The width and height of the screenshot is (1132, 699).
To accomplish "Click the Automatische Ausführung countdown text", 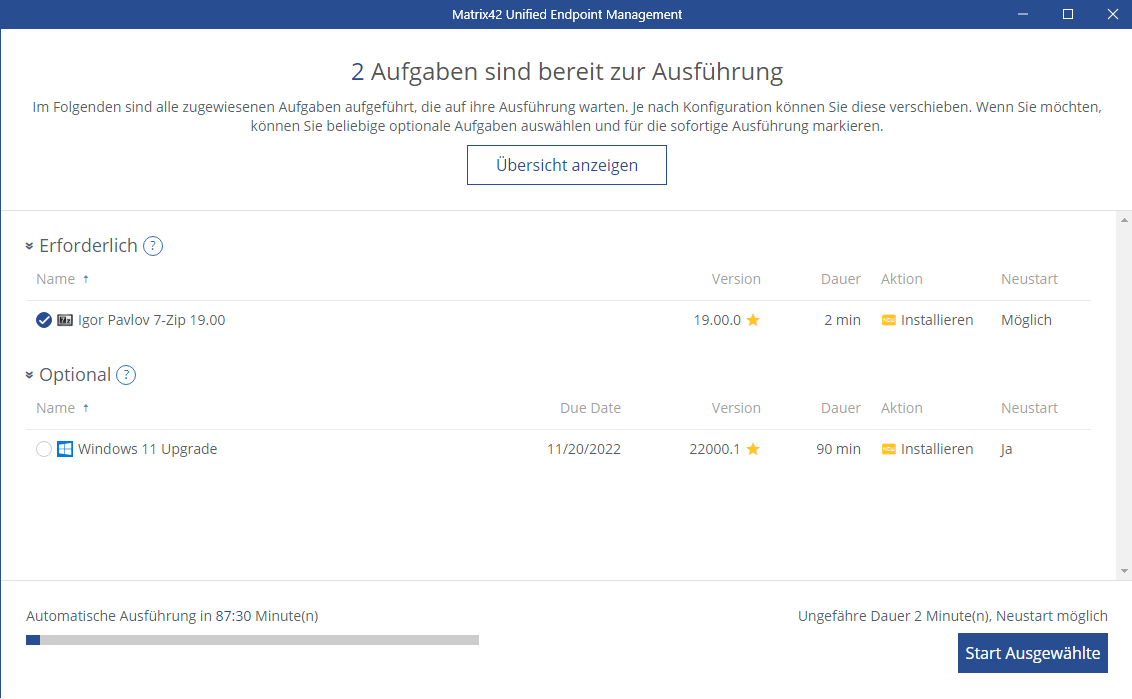I will (x=172, y=616).
